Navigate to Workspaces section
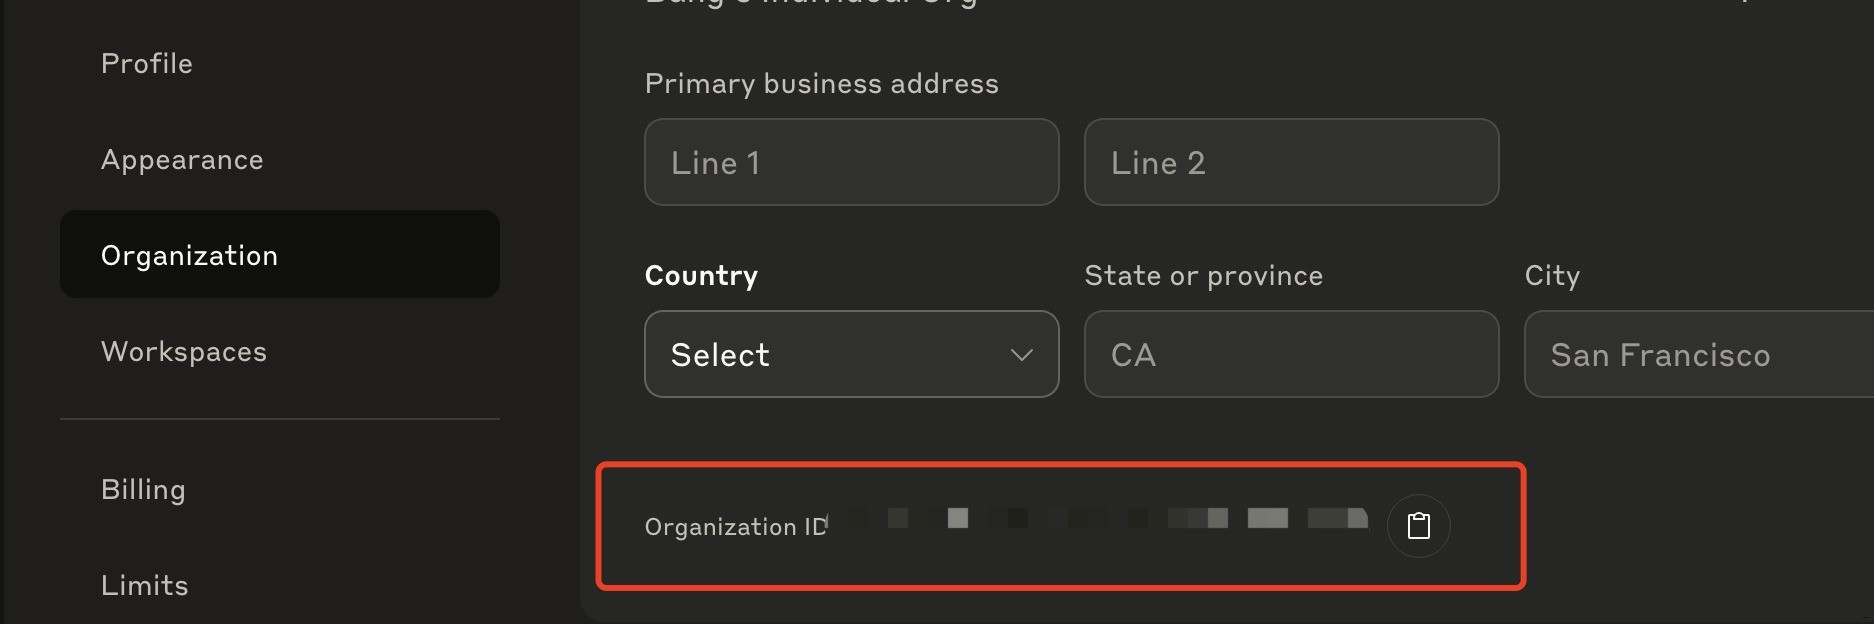1874x624 pixels. point(184,352)
